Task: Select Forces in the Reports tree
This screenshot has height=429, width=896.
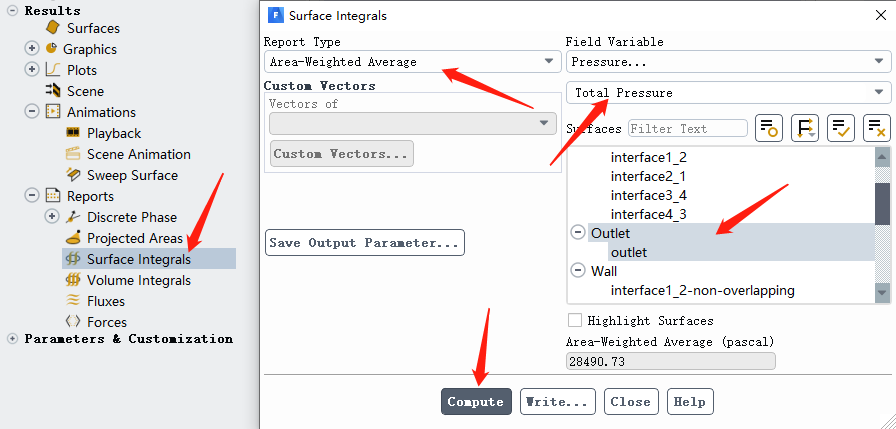Action: tap(106, 322)
